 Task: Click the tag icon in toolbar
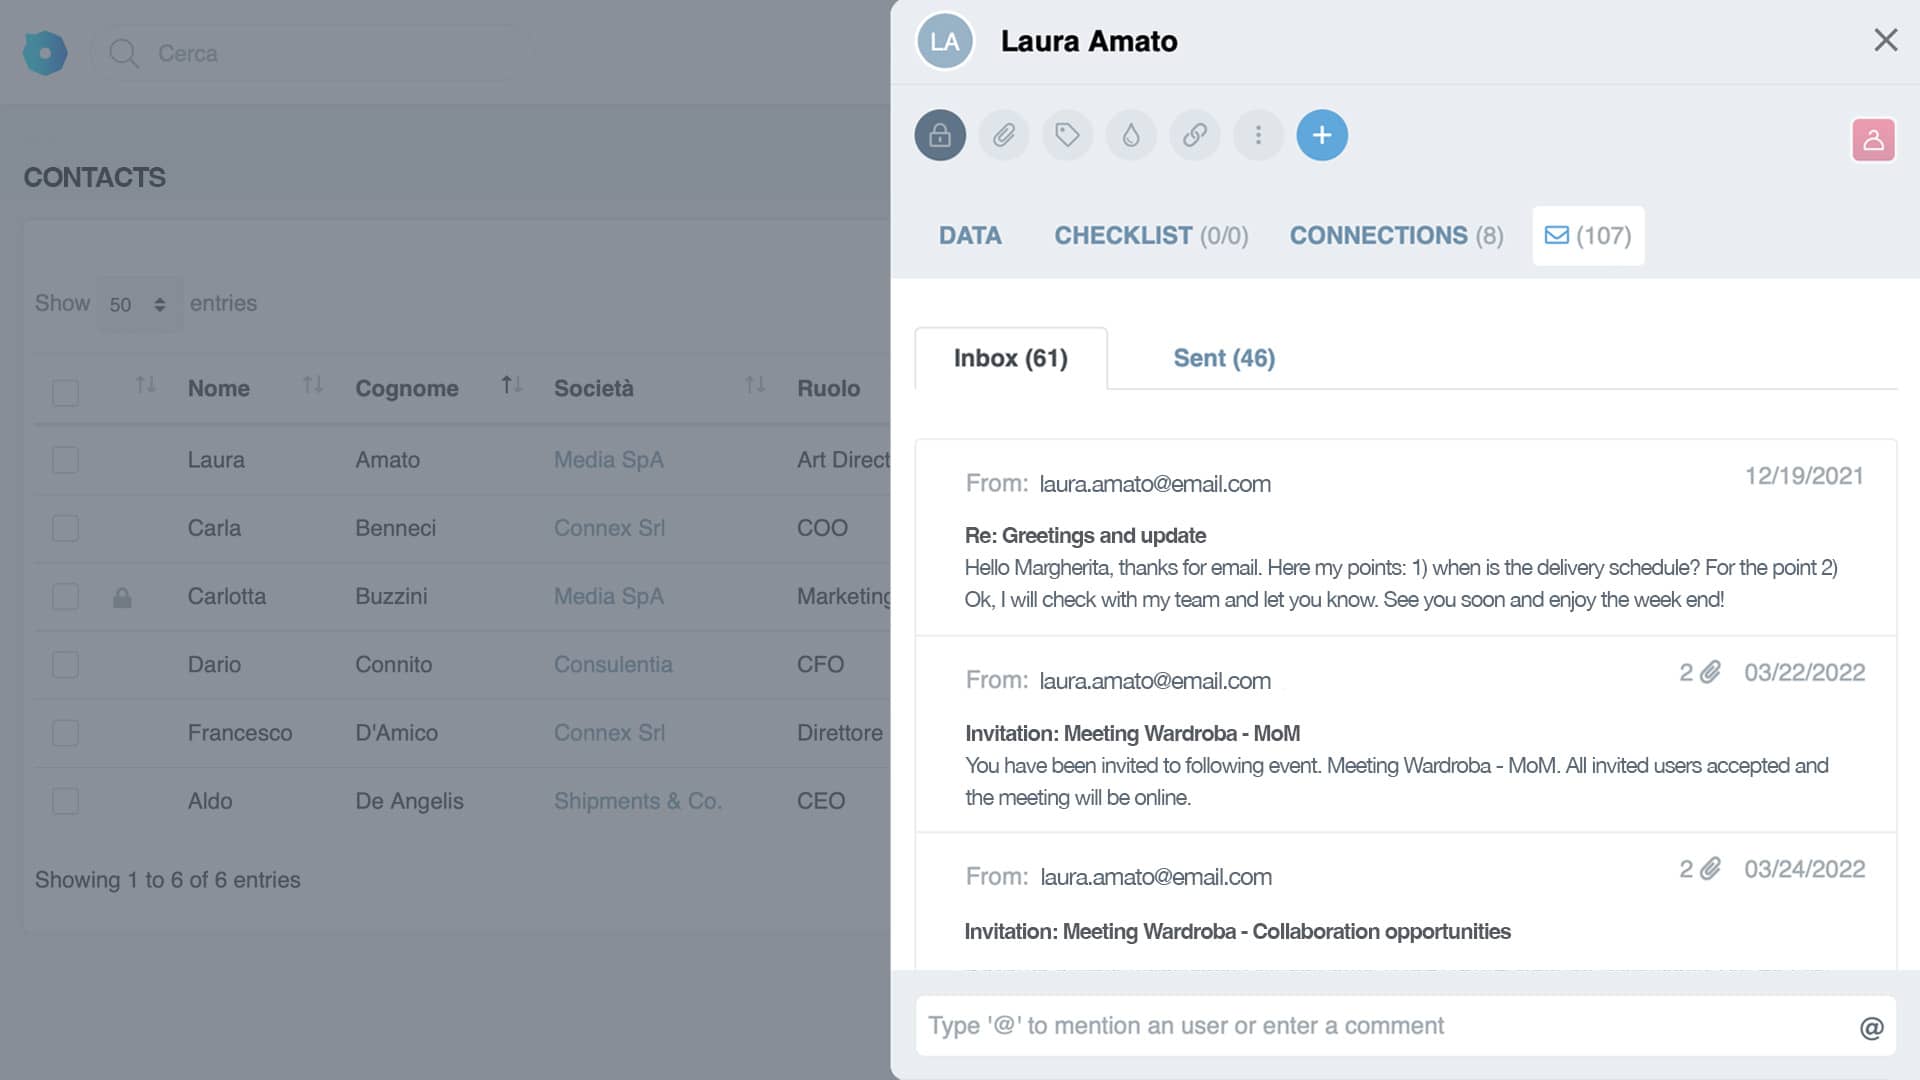(x=1067, y=135)
